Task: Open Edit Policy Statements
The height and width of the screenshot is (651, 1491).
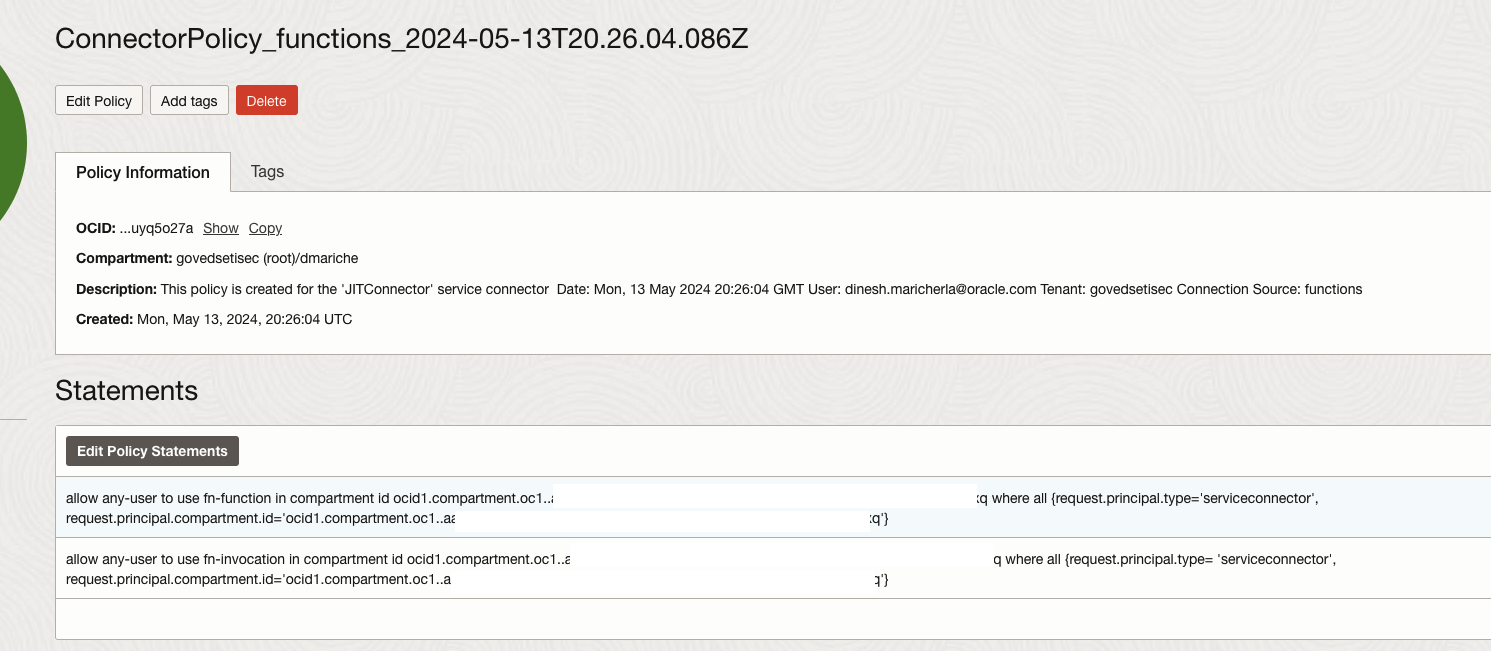Action: click(x=152, y=451)
